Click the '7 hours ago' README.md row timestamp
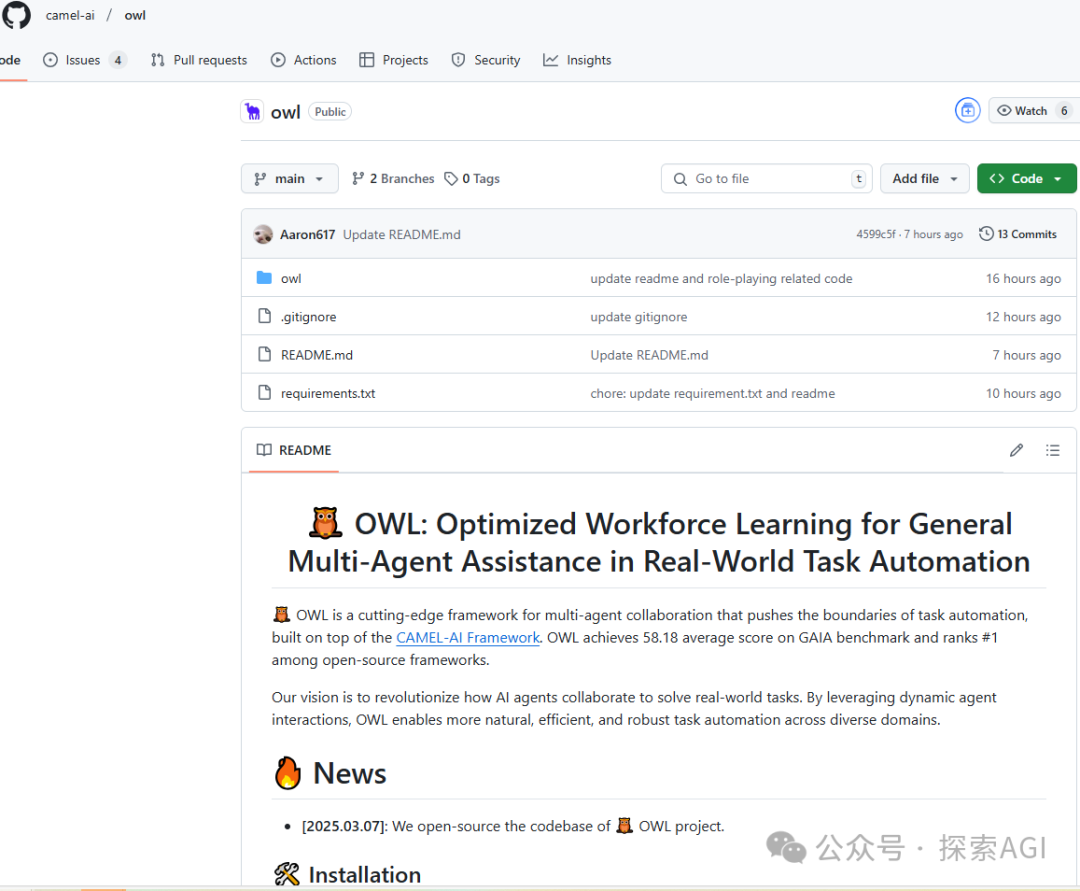1080x891 pixels. tap(1026, 355)
